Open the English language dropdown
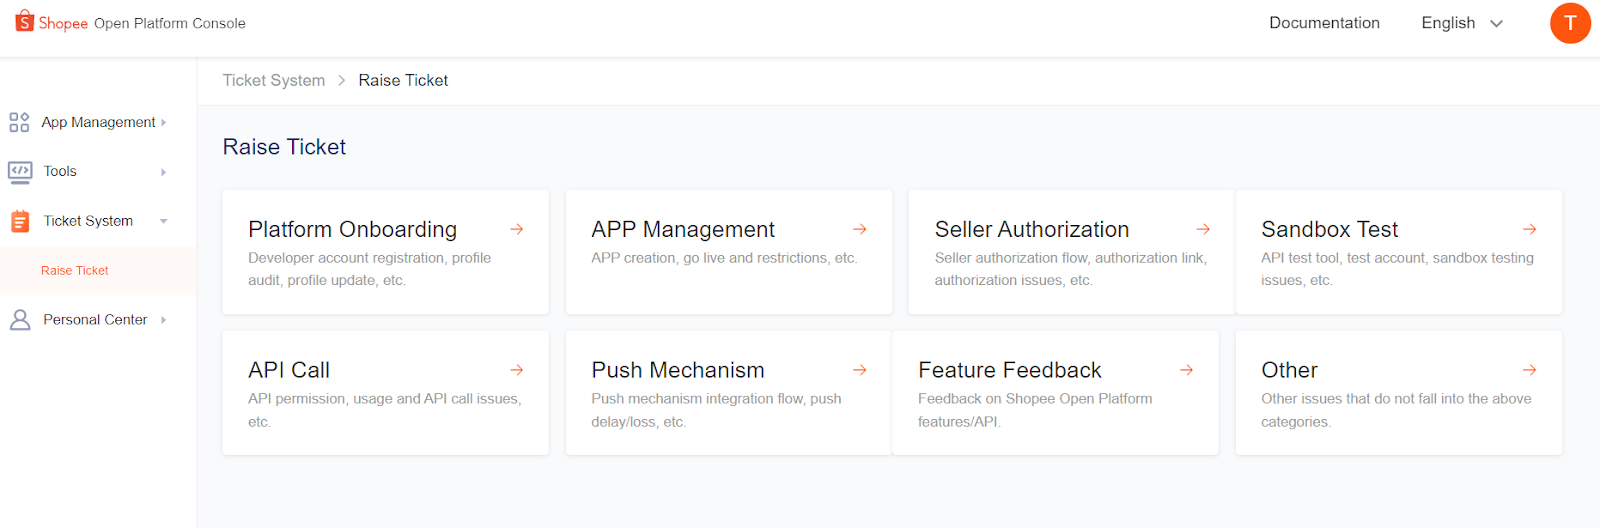This screenshot has width=1600, height=528. [1461, 23]
